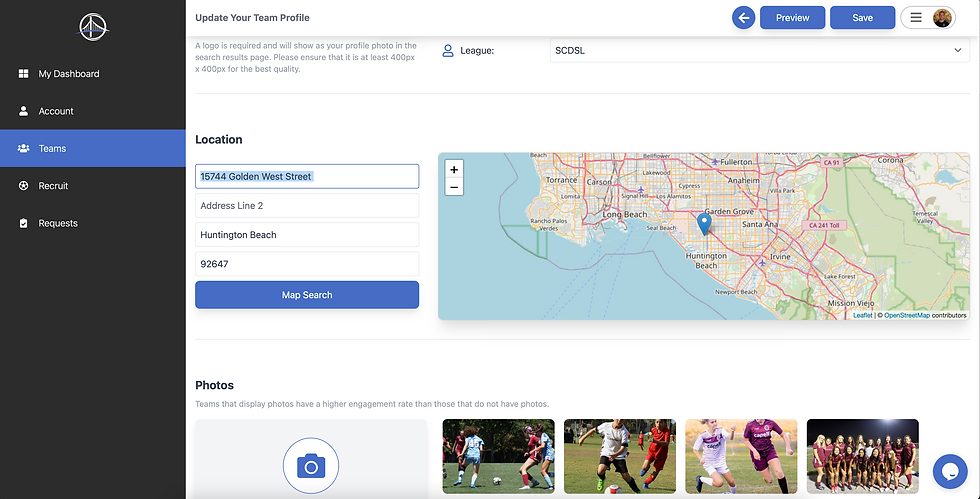Click the League person icon
Viewport: 980px width, 499px height.
tap(448, 51)
